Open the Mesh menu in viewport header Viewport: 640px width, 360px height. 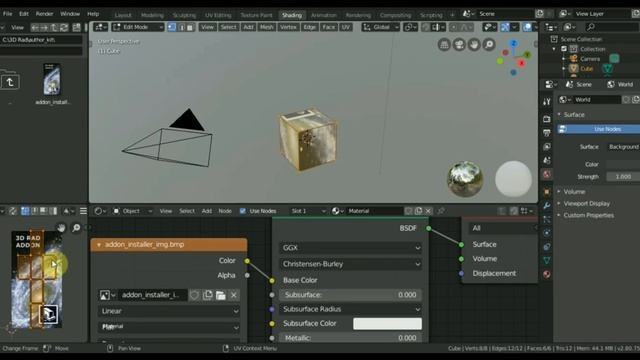point(267,27)
